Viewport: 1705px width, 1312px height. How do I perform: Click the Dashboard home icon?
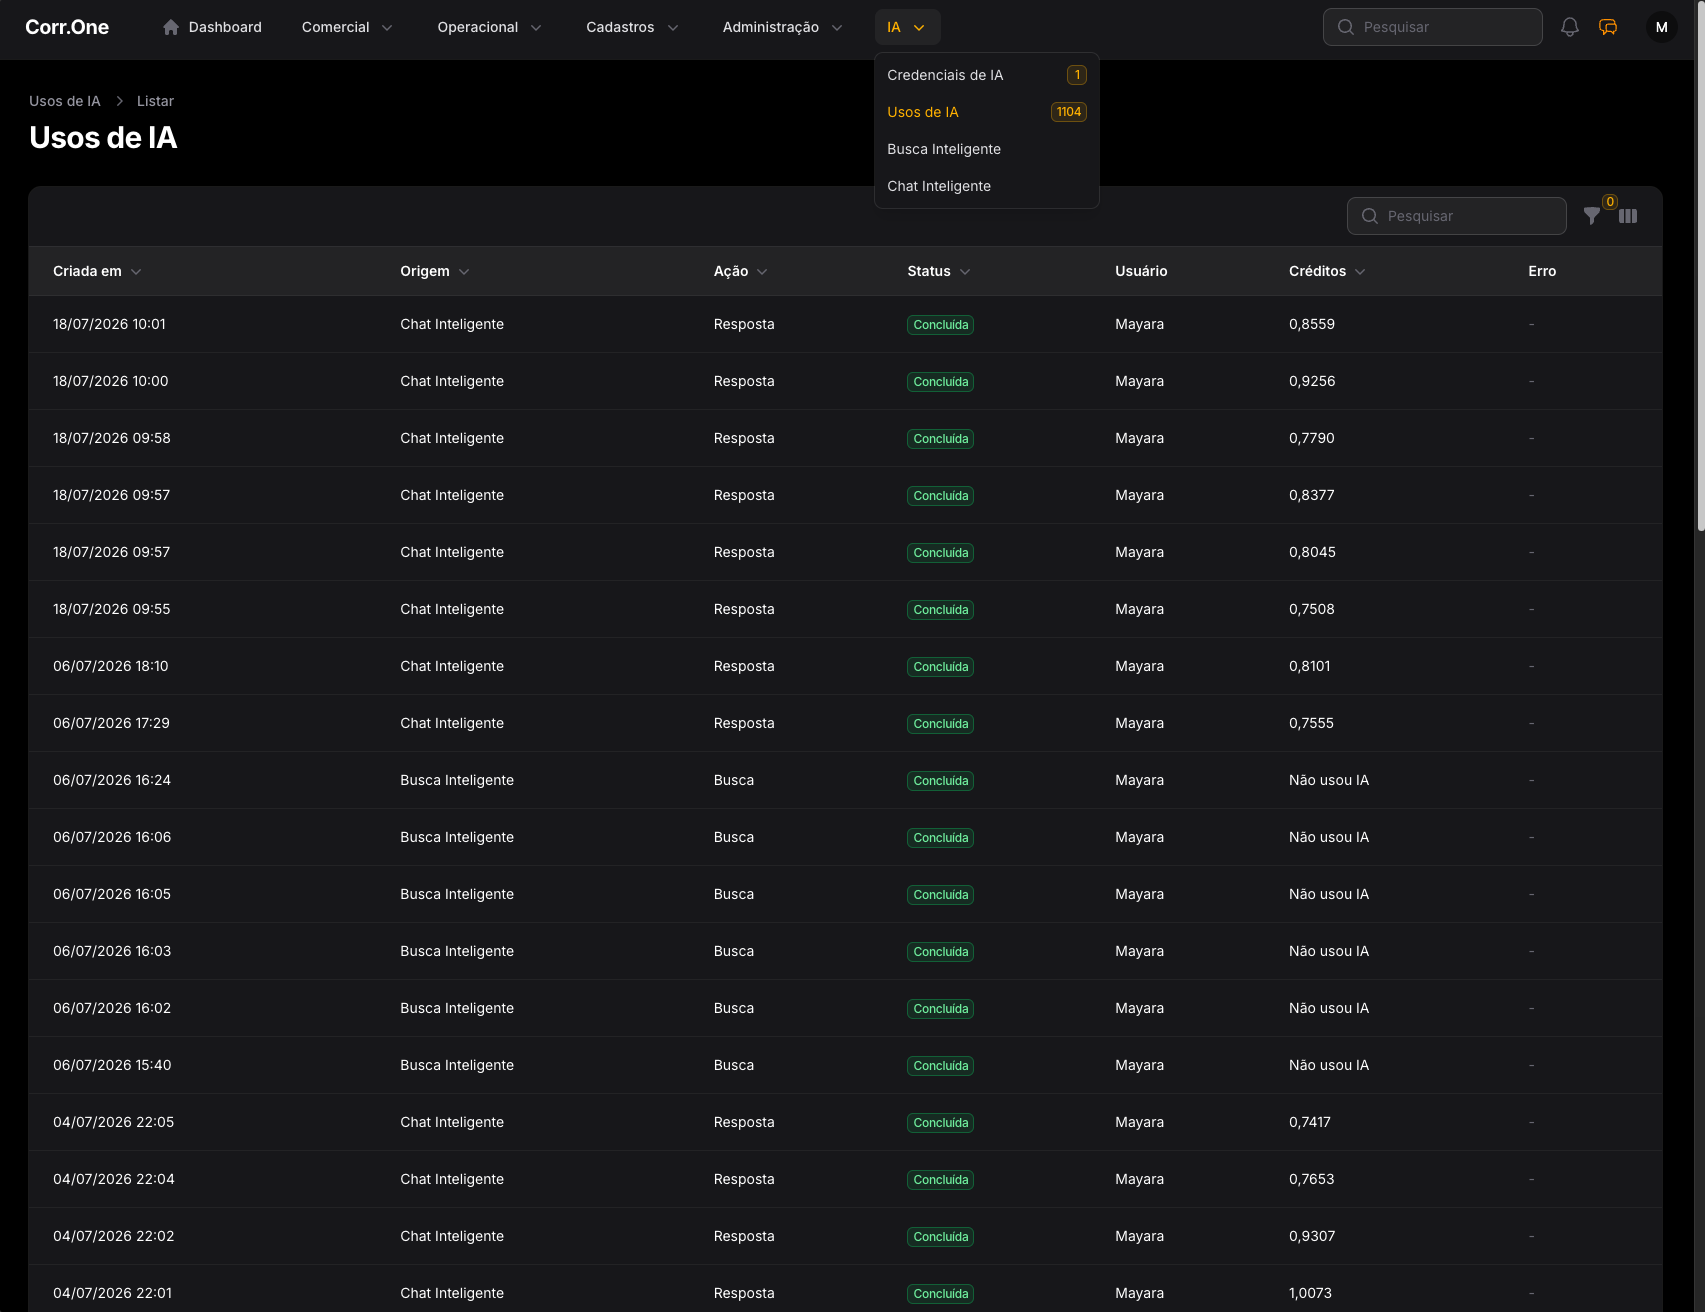(171, 27)
